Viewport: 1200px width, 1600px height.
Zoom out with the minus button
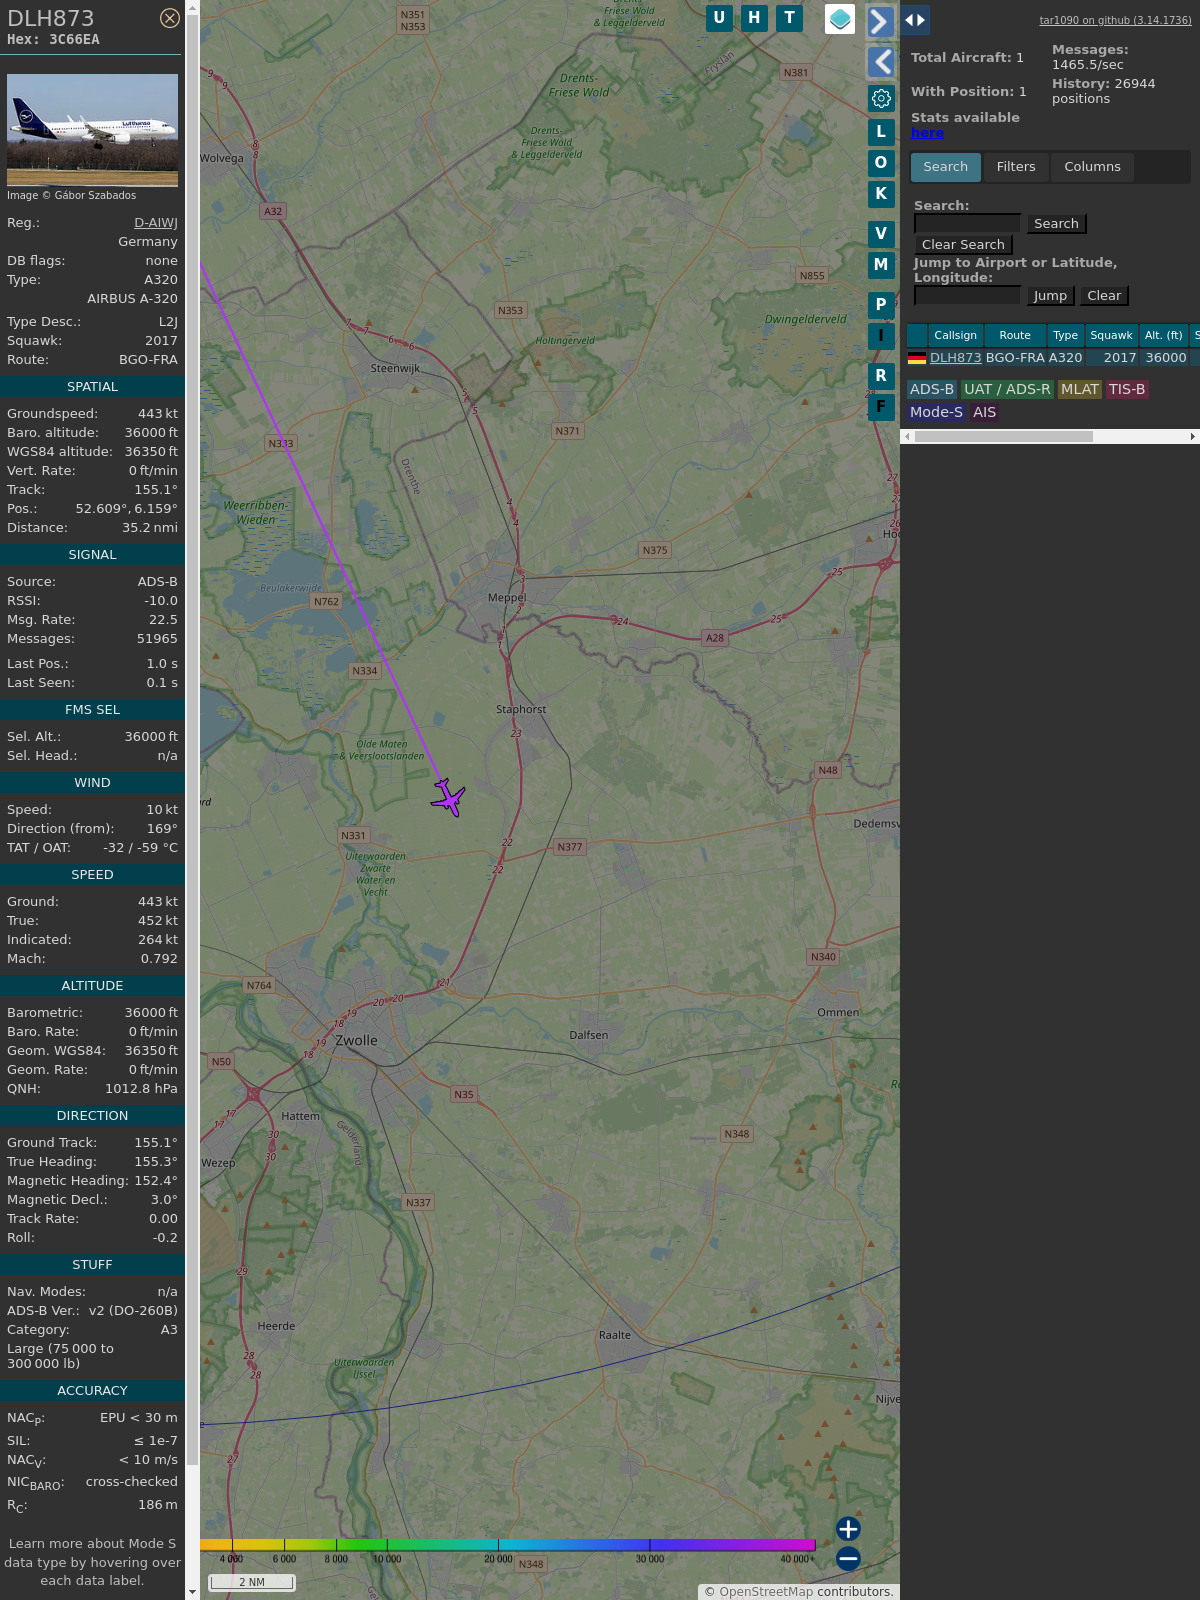tap(848, 1558)
